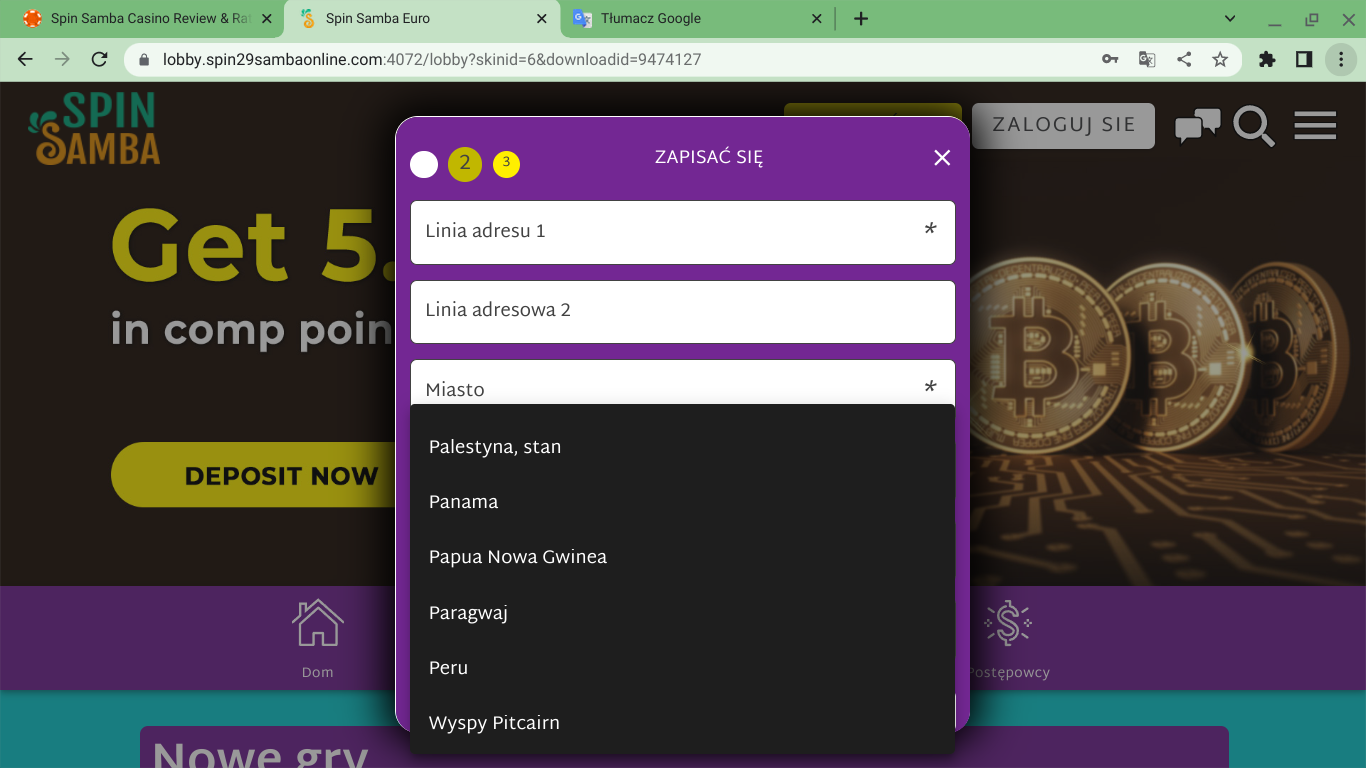The image size is (1366, 768).
Task: Click the reload page icon
Action: (99, 59)
